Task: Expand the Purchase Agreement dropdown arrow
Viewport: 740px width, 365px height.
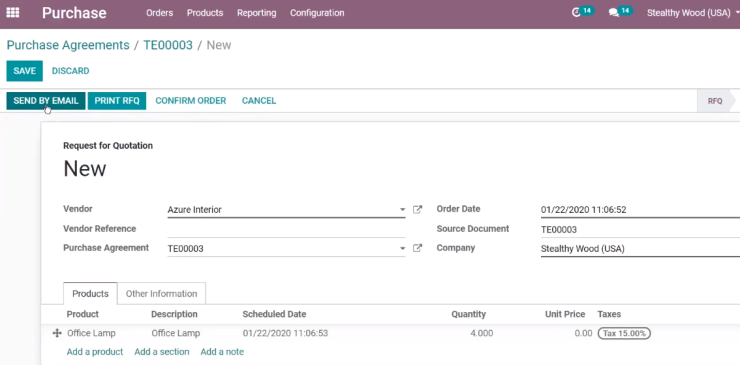Action: click(x=402, y=248)
